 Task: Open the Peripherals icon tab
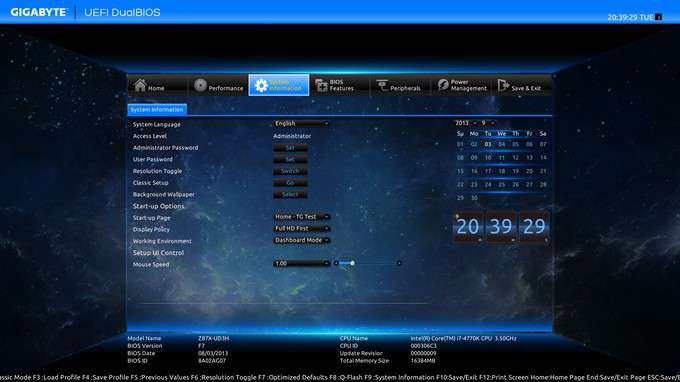pyautogui.click(x=382, y=85)
